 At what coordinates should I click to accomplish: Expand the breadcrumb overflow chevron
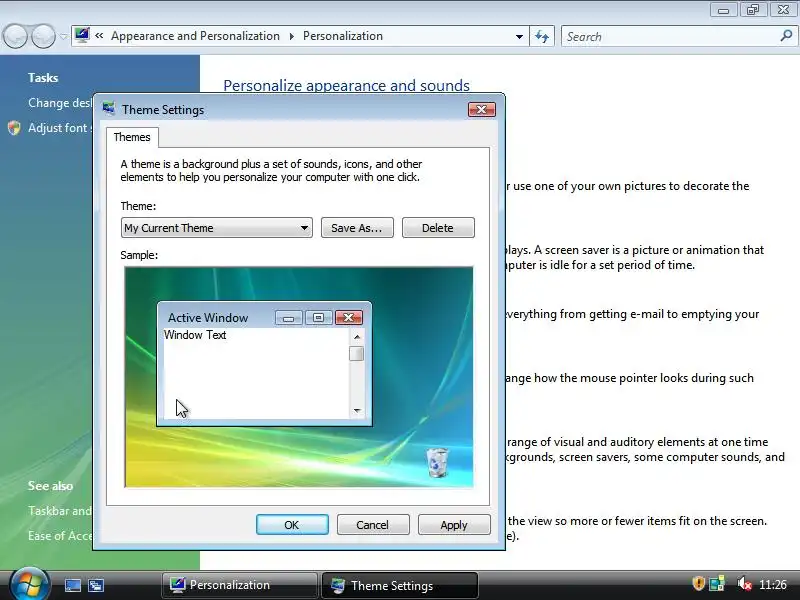(99, 36)
